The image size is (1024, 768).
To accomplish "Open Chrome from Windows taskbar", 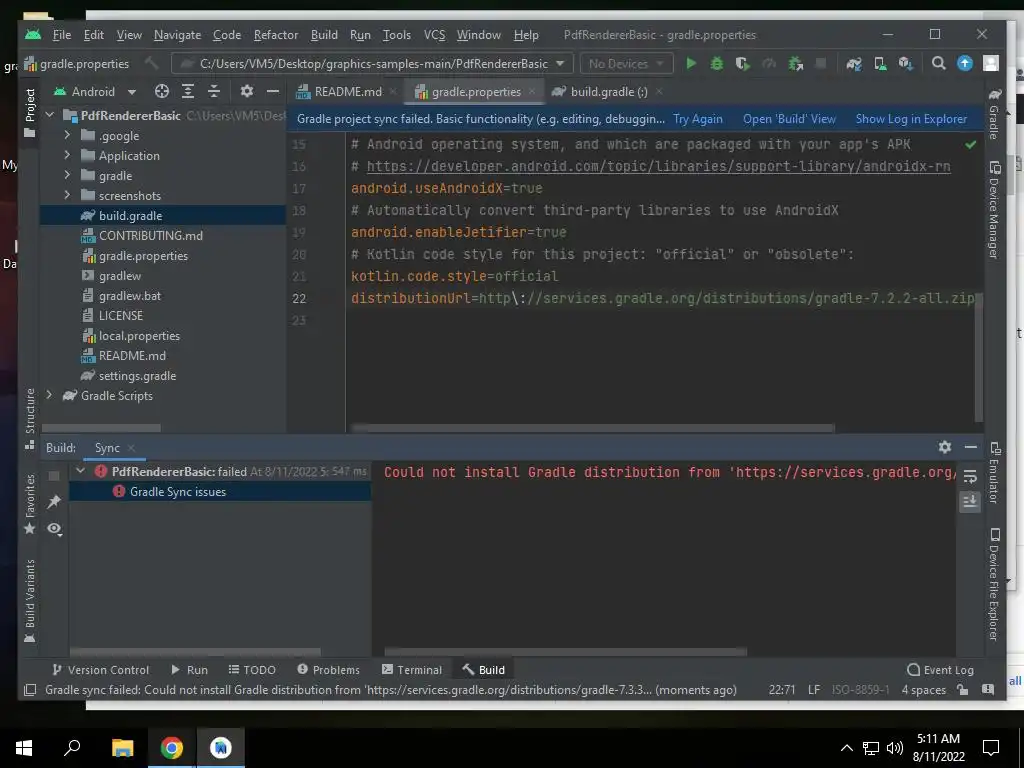I will (171, 747).
